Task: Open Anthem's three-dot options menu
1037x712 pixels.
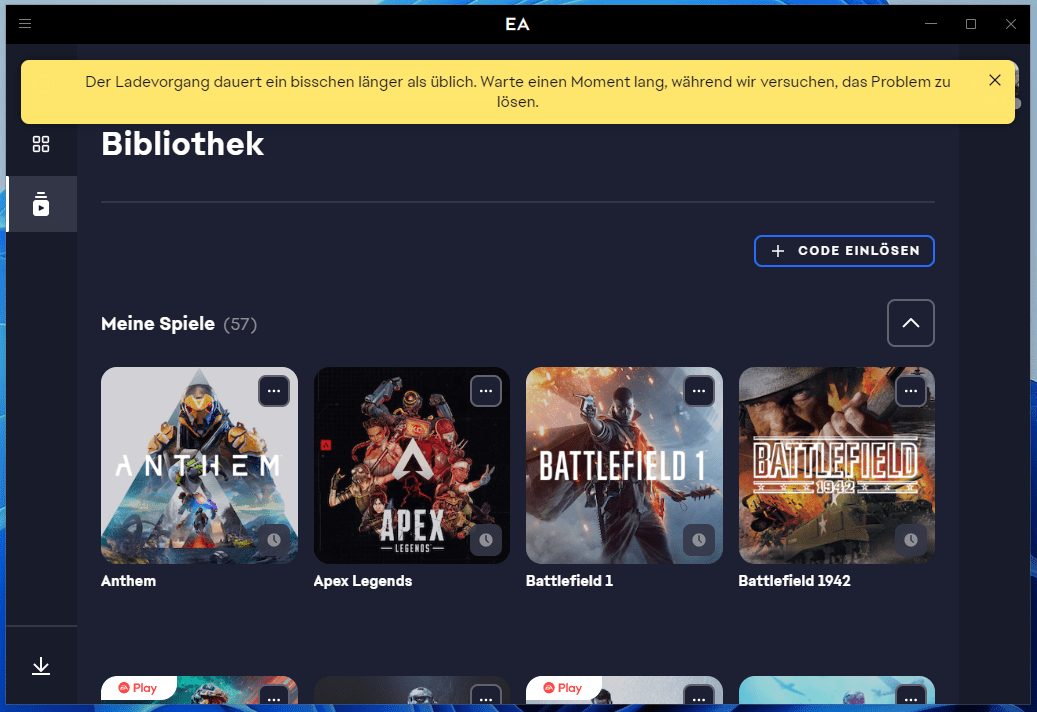Action: [x=274, y=391]
